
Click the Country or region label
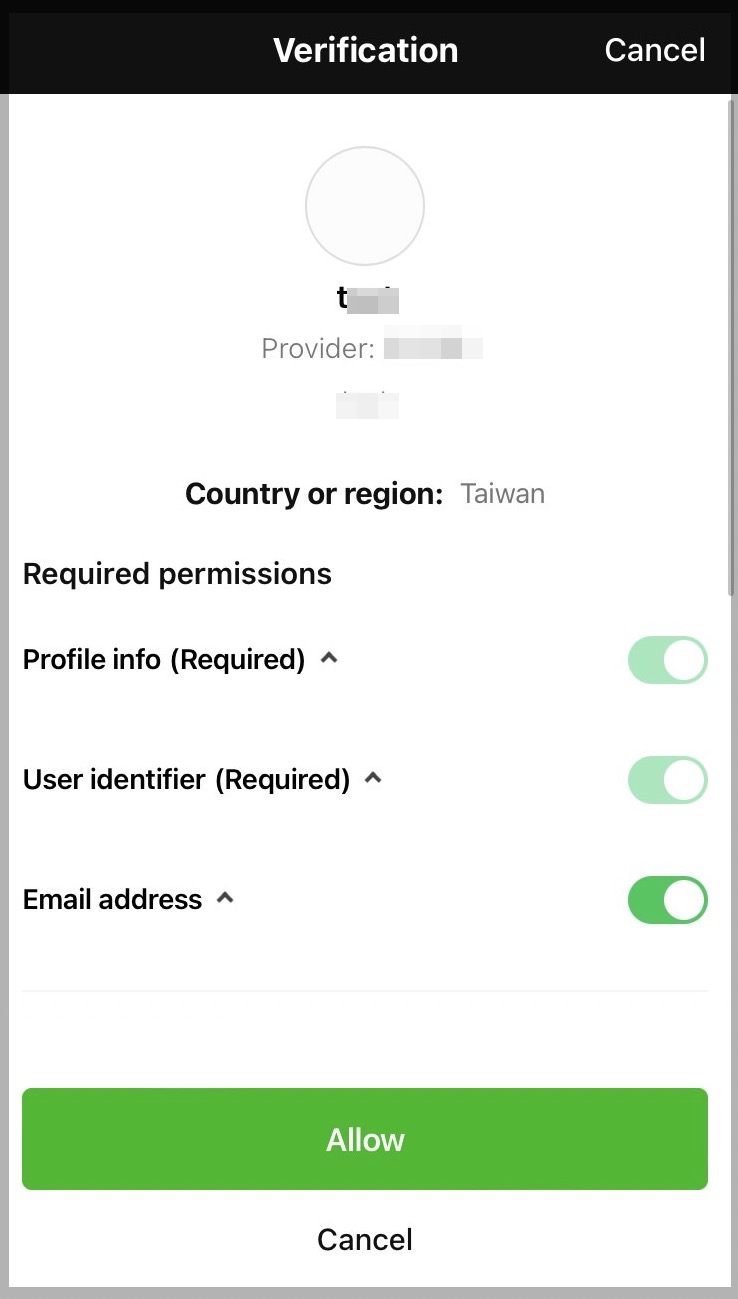(x=314, y=494)
